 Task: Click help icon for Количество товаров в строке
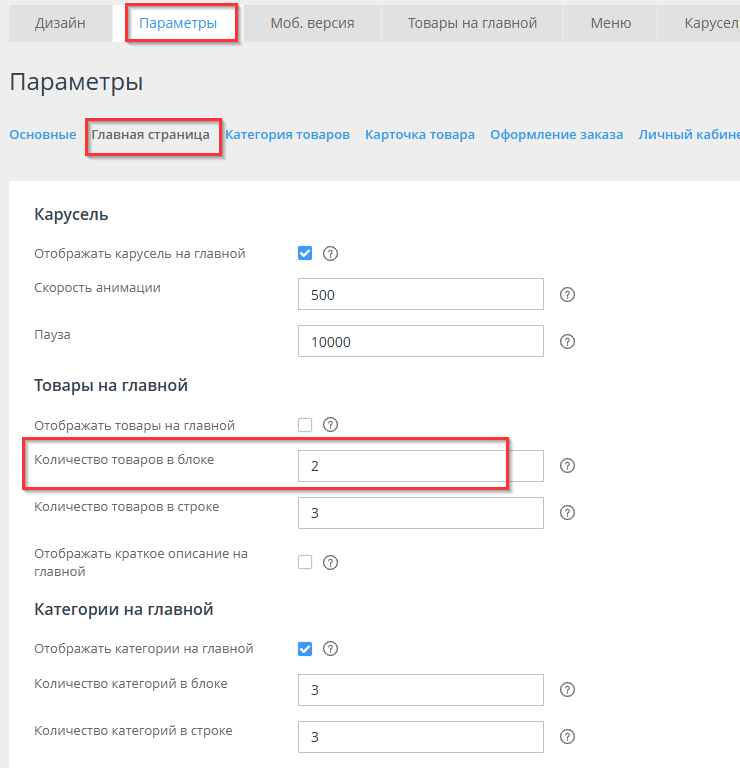pyautogui.click(x=567, y=512)
